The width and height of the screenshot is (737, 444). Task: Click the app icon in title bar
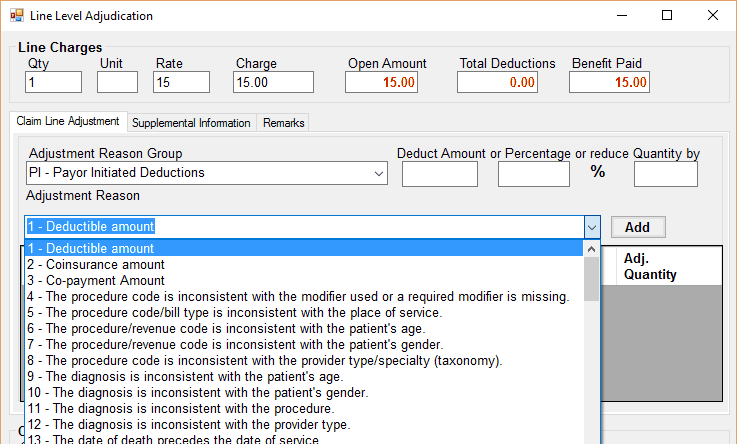coord(17,16)
